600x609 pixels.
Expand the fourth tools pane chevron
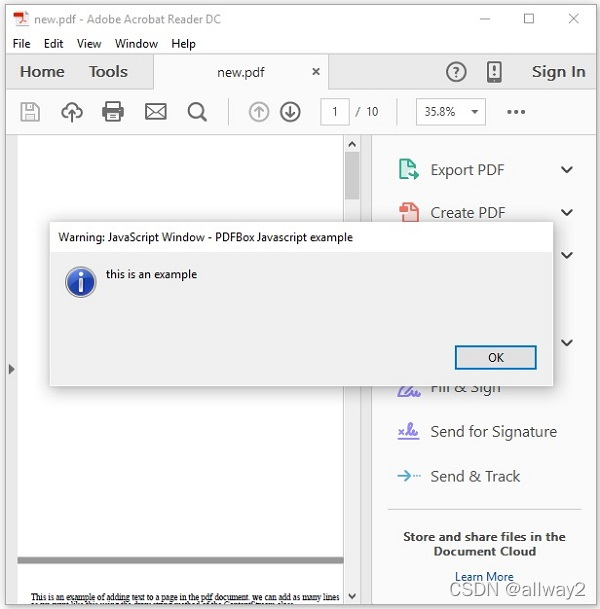click(x=567, y=342)
